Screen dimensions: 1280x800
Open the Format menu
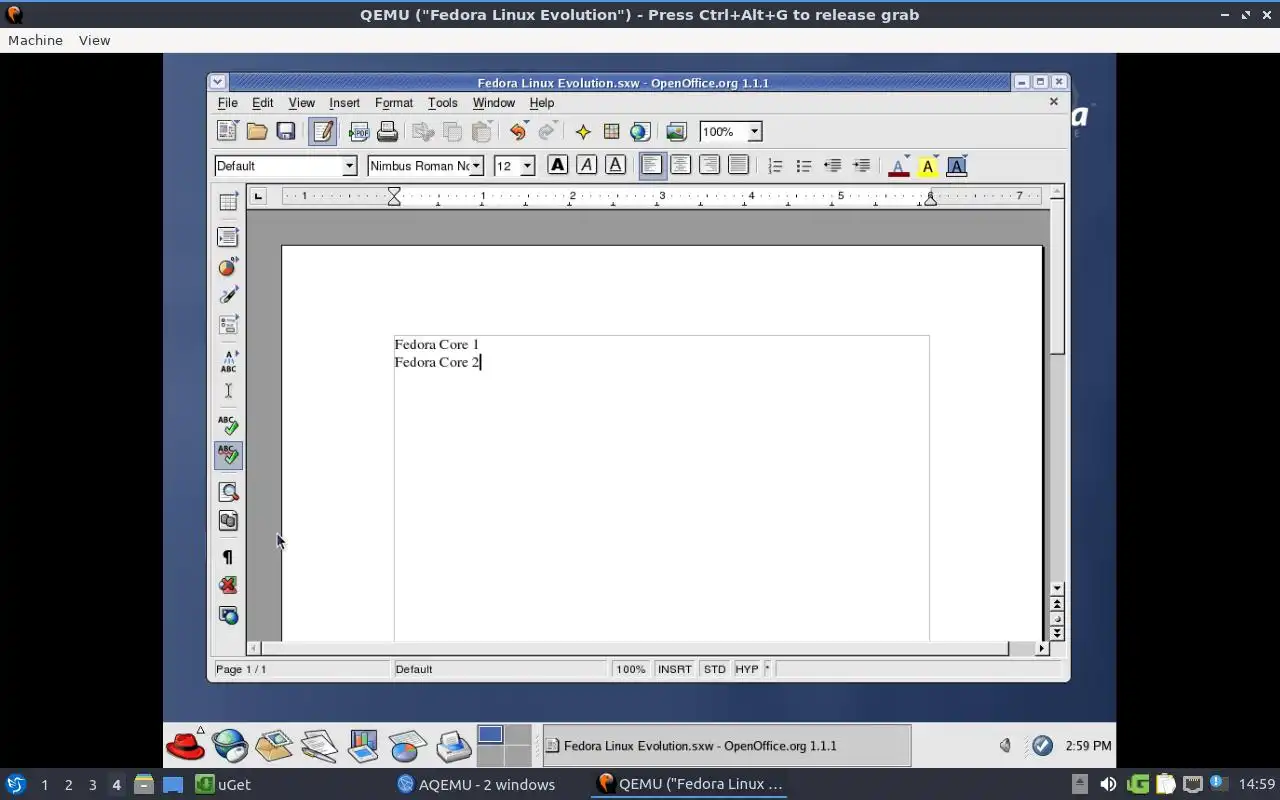[394, 103]
